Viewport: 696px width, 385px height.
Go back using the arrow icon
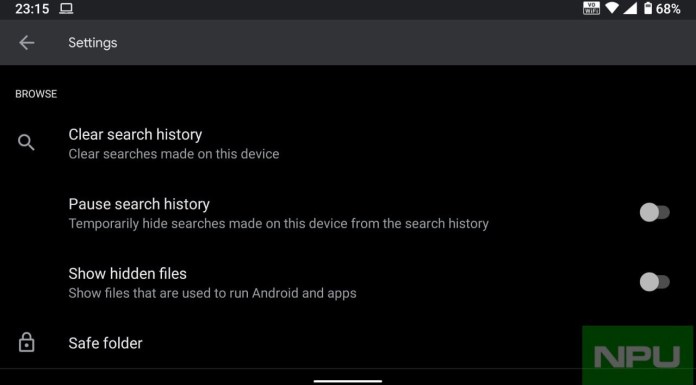click(x=27, y=43)
